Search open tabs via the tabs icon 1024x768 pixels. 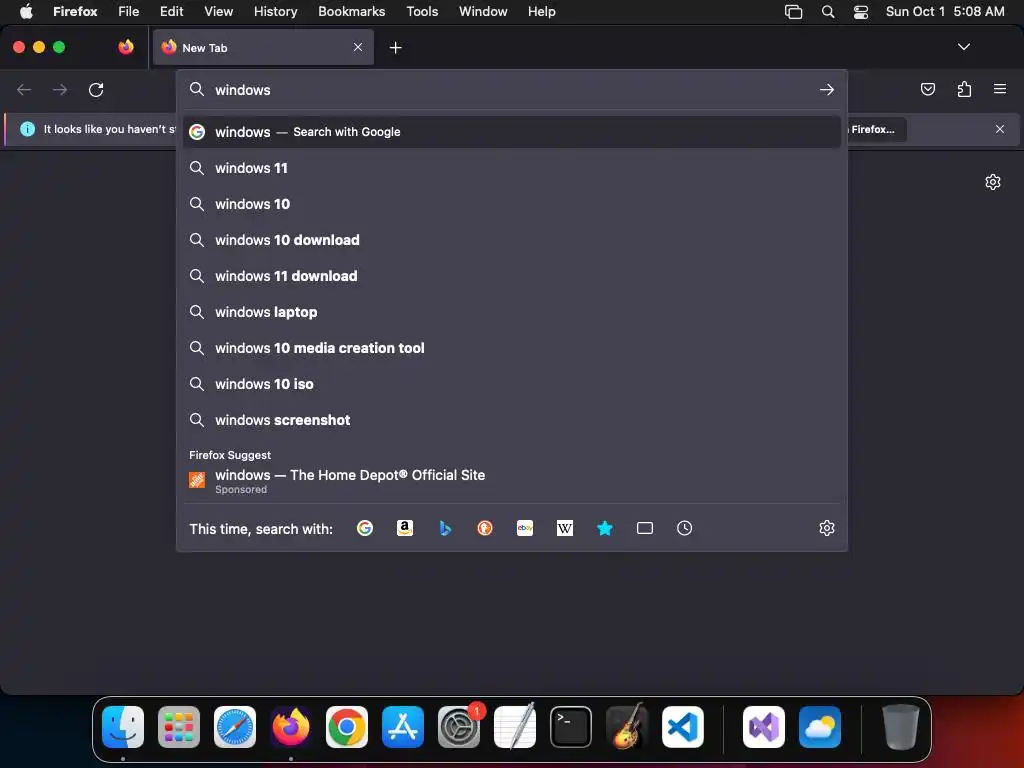pos(645,528)
